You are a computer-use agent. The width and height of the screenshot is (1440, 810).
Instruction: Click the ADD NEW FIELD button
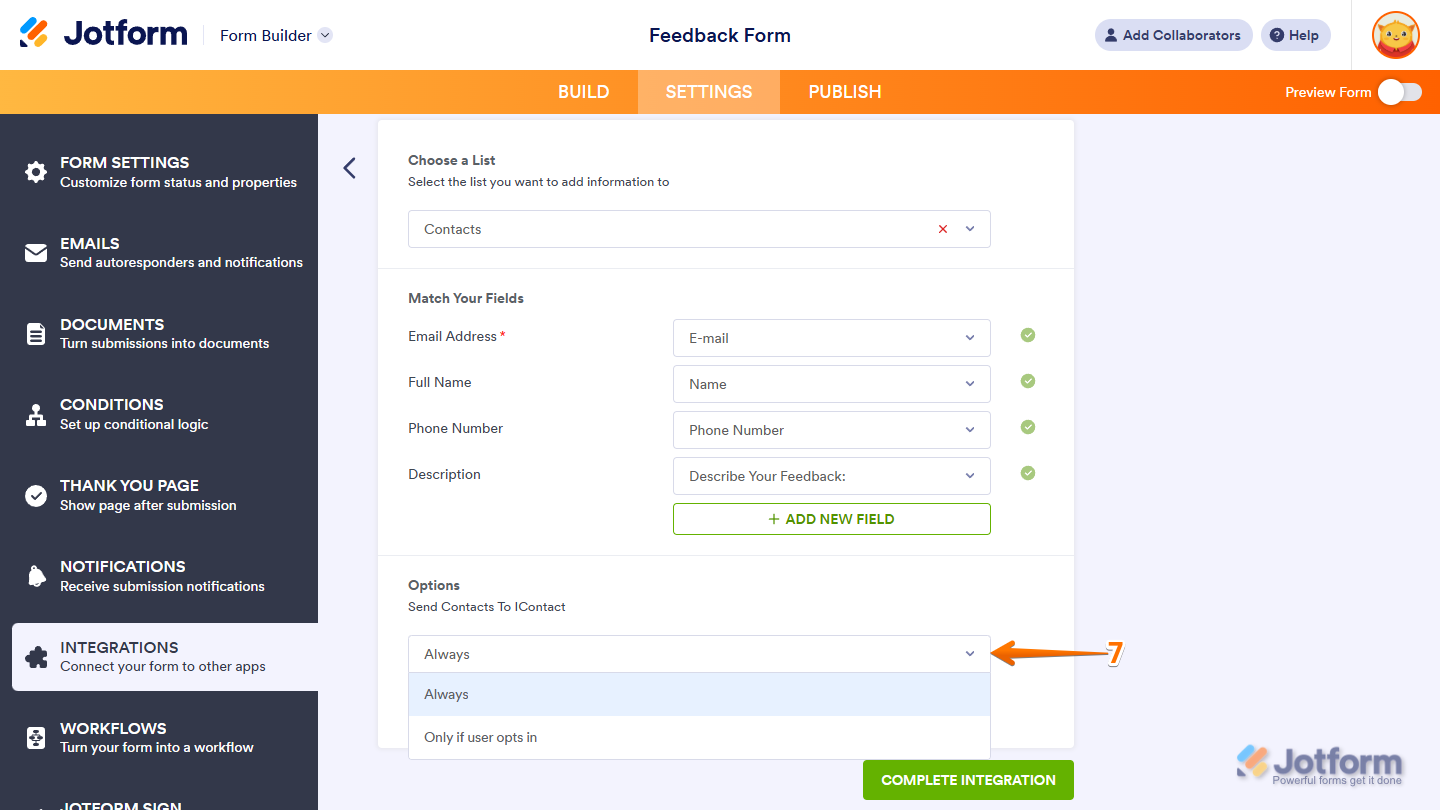(831, 518)
